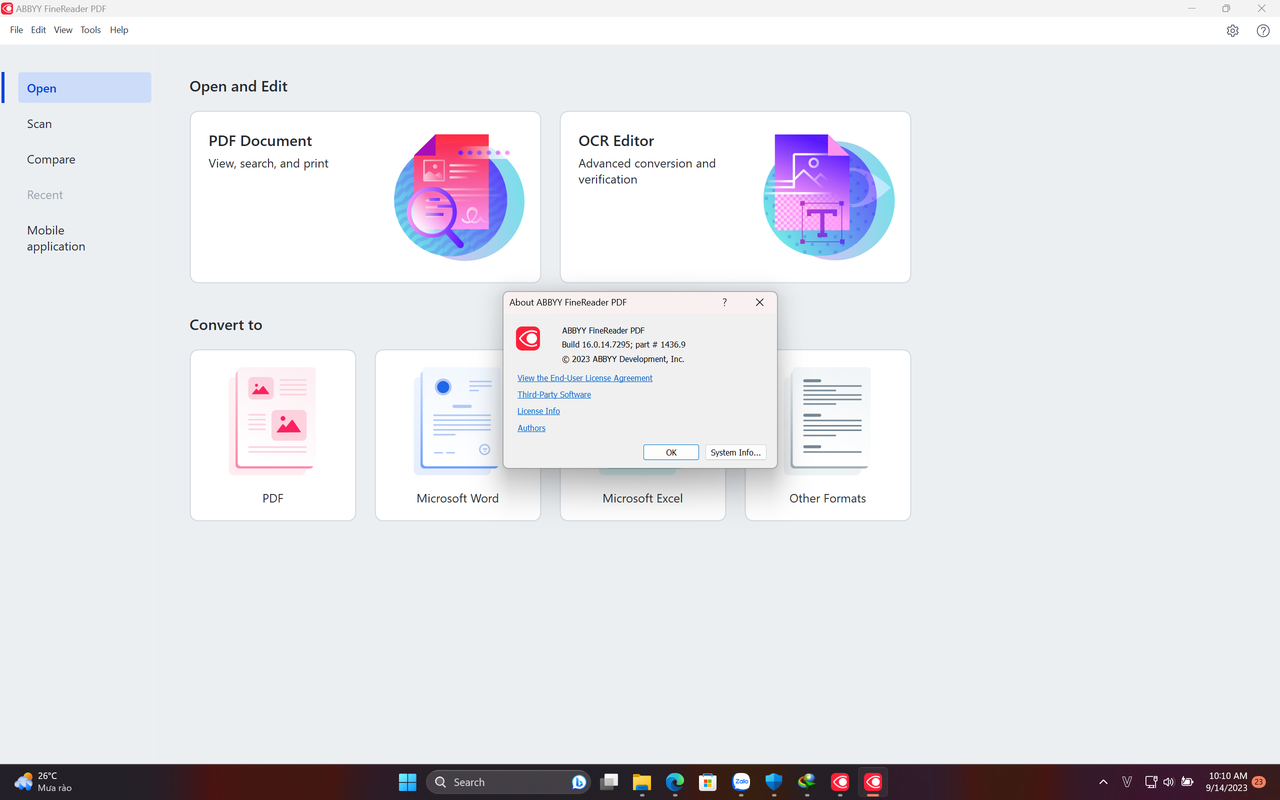The width and height of the screenshot is (1280, 800).
Task: Click OK in the About dialog
Action: point(671,452)
